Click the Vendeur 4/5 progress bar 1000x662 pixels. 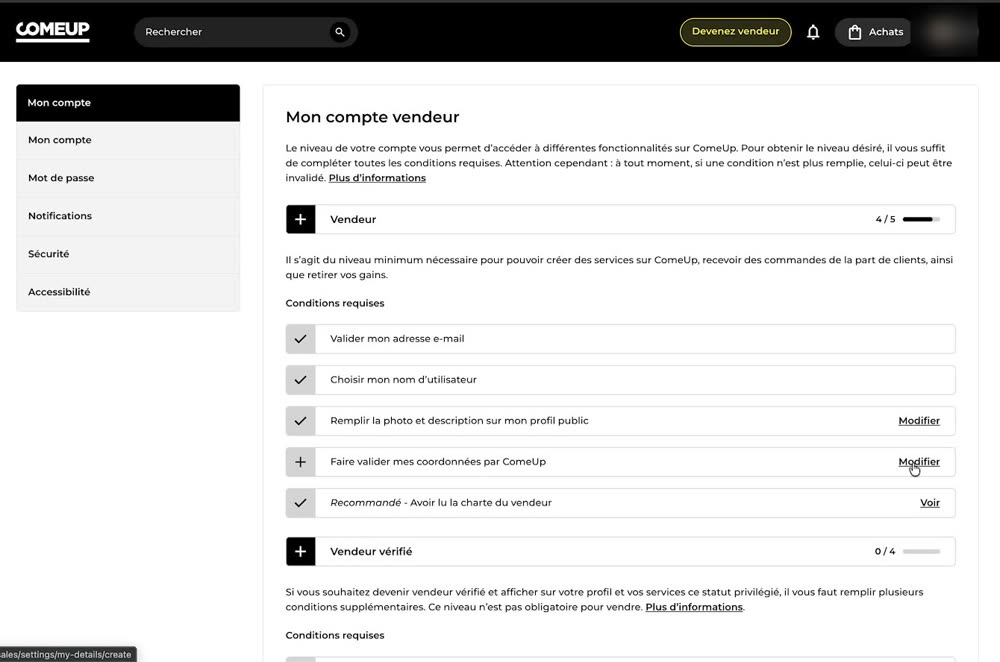click(x=921, y=219)
